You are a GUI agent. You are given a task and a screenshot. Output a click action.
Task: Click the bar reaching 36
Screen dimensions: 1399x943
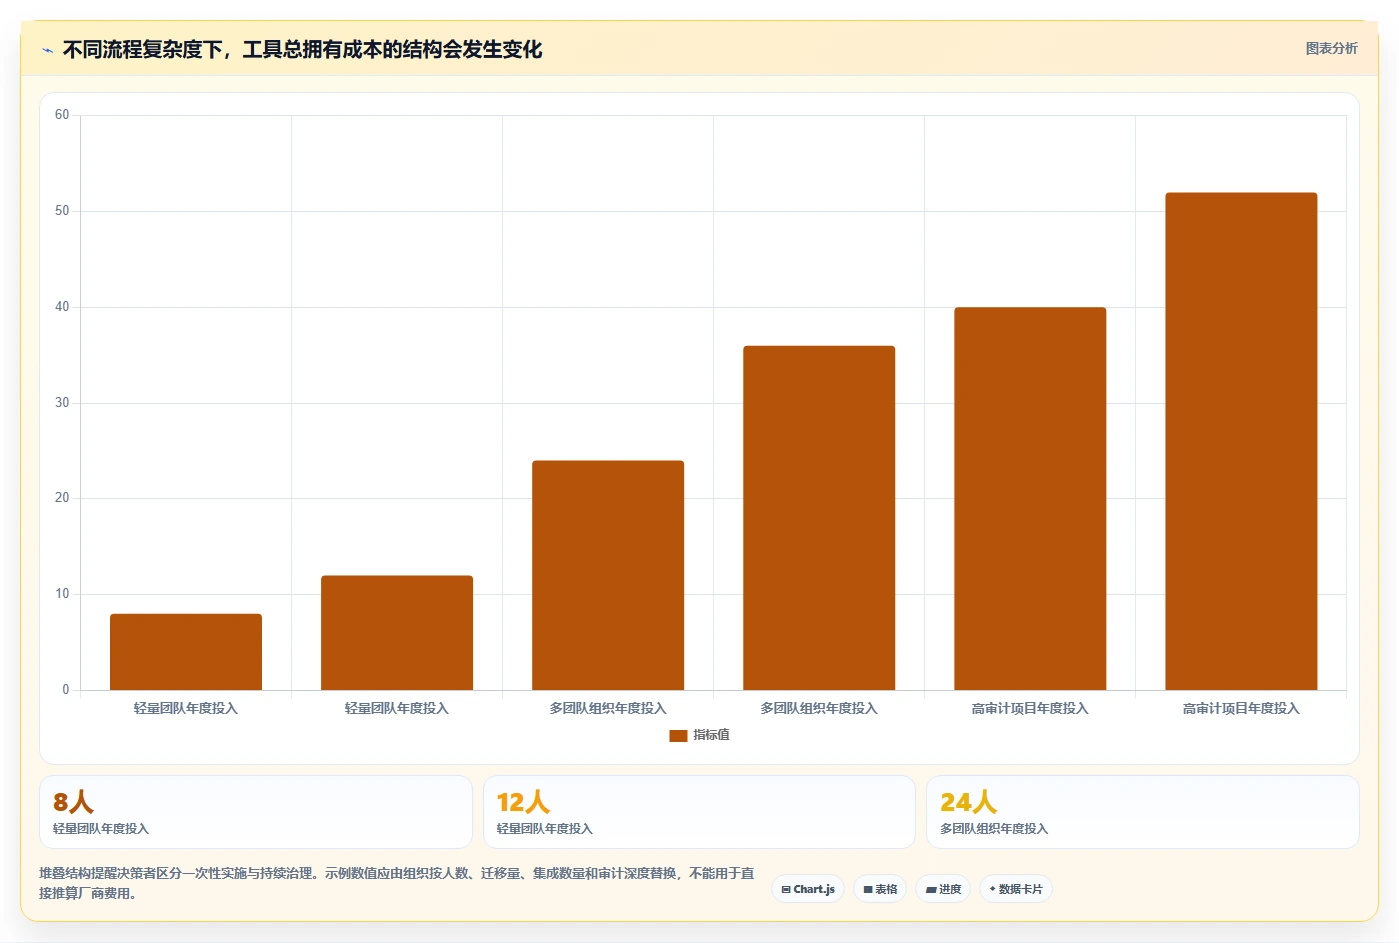tap(819, 518)
